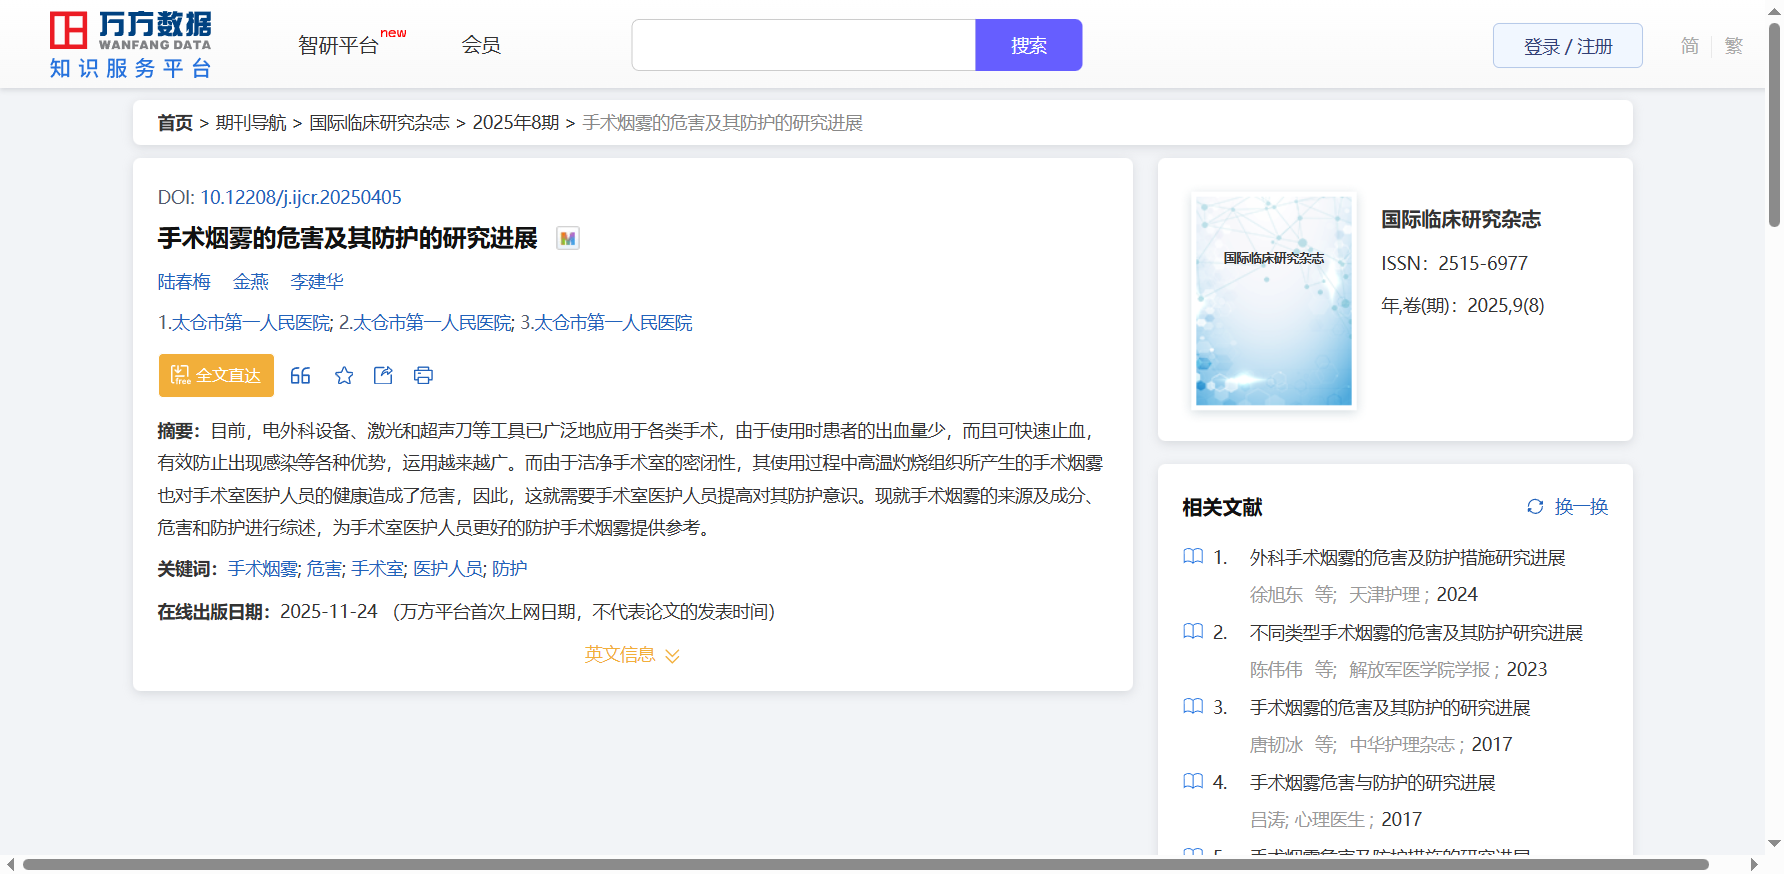
Task: Click the 搜索 search button
Action: [1028, 46]
